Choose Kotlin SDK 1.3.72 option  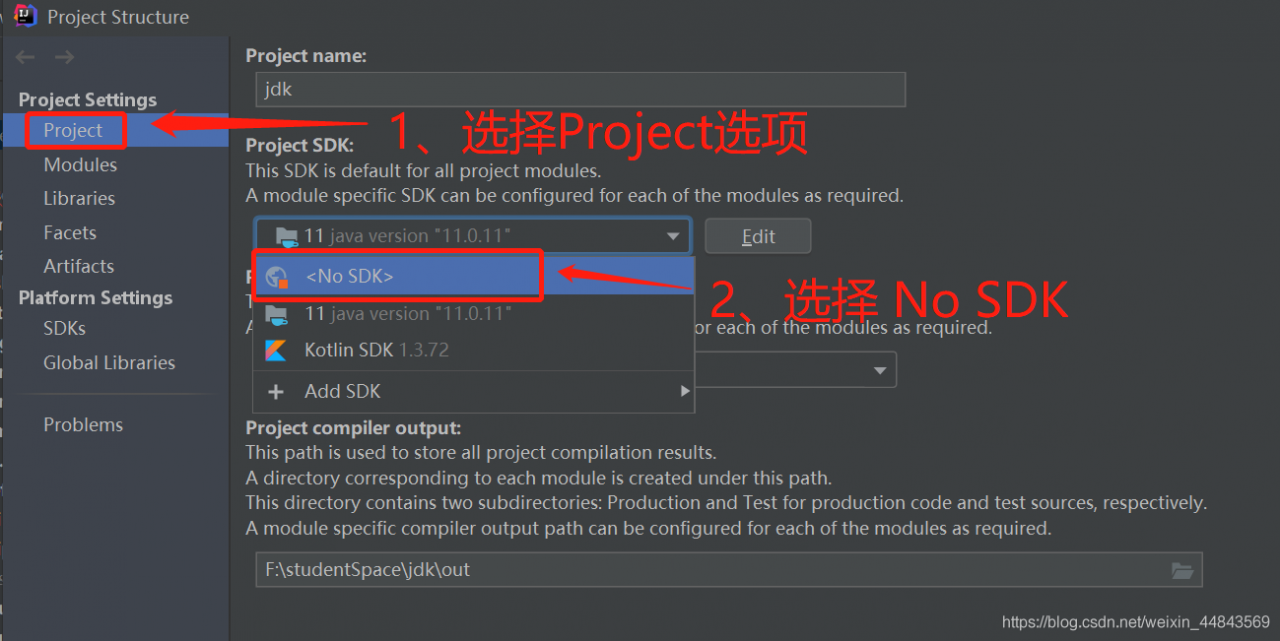point(376,350)
